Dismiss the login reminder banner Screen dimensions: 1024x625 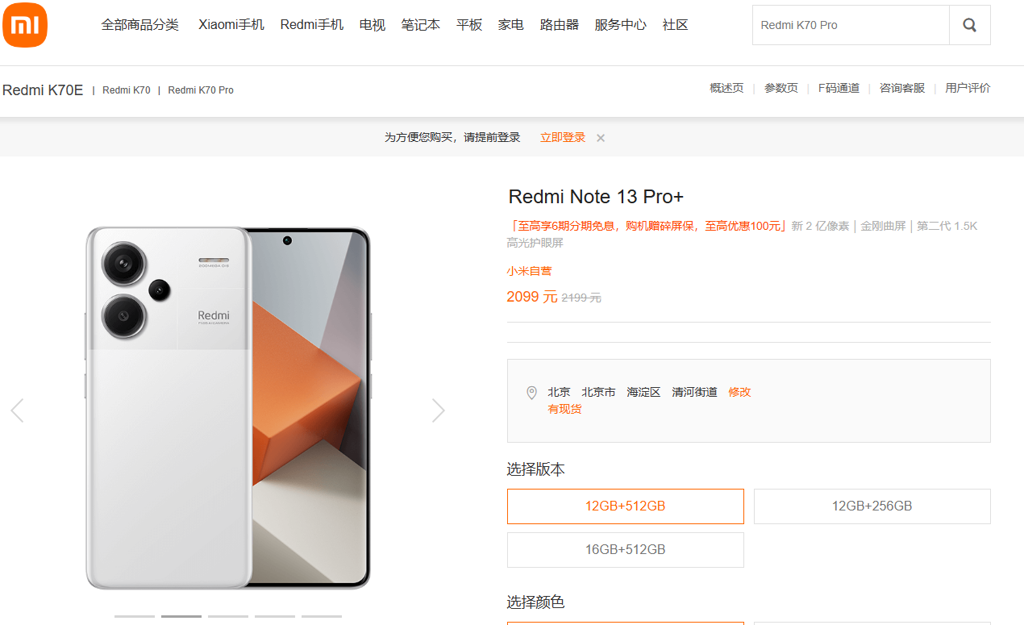point(601,138)
